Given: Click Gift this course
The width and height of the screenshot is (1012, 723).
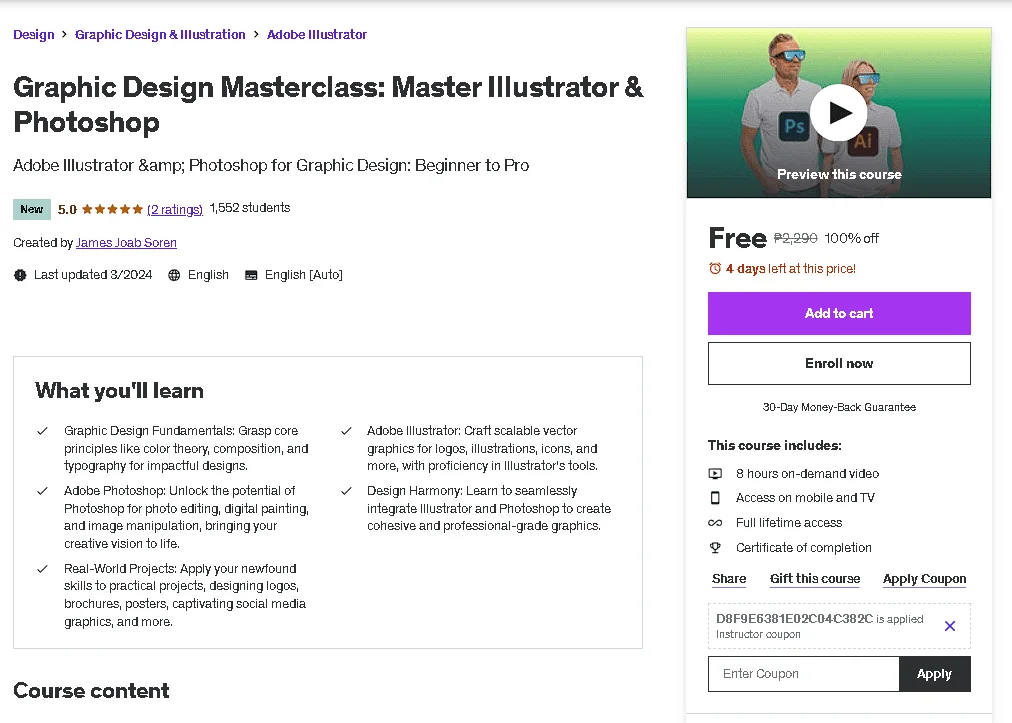Looking at the screenshot, I should click(x=815, y=578).
